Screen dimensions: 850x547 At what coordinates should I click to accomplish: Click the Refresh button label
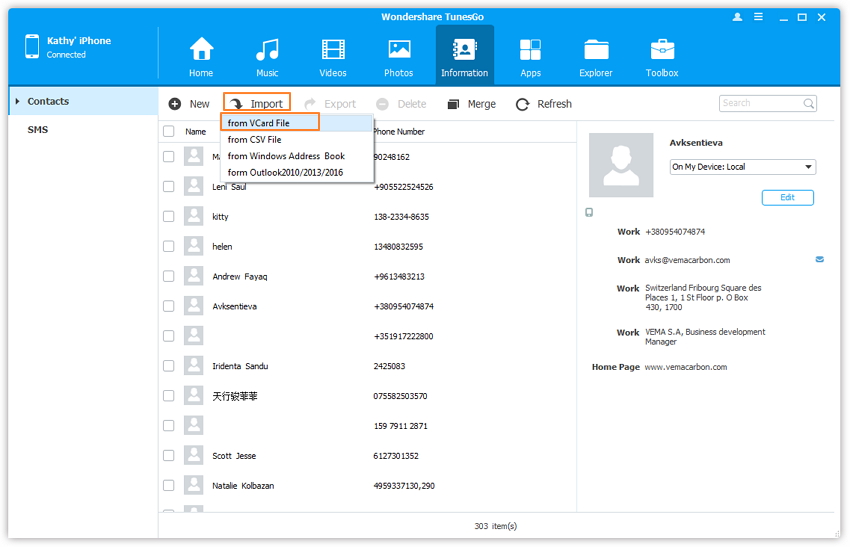554,104
